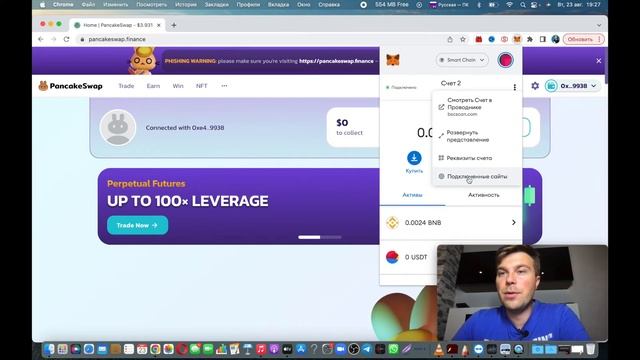Click the user bunny avatar on profile card
The width and height of the screenshot is (640, 360).
[x=118, y=128]
